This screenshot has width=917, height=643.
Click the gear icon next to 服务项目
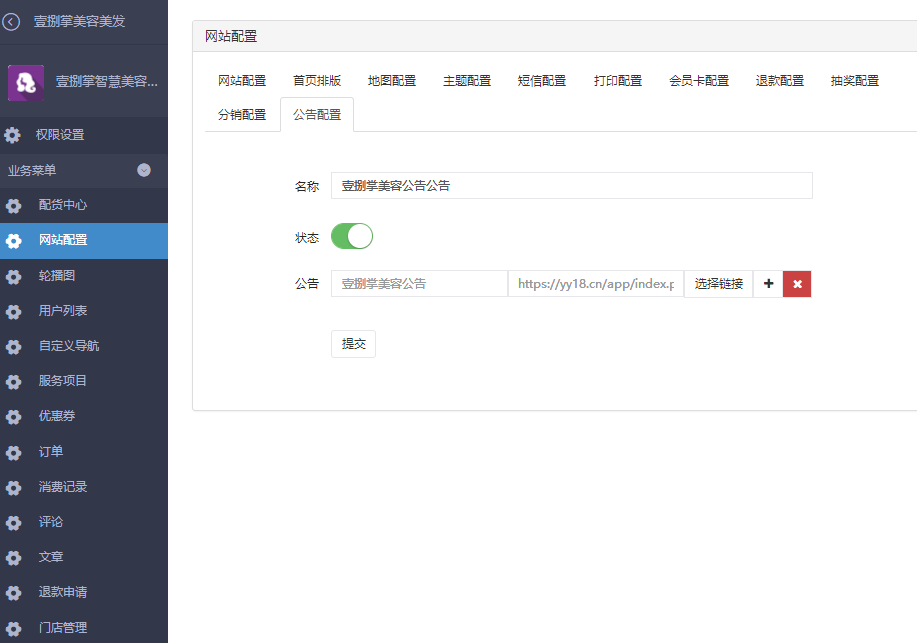(13, 381)
